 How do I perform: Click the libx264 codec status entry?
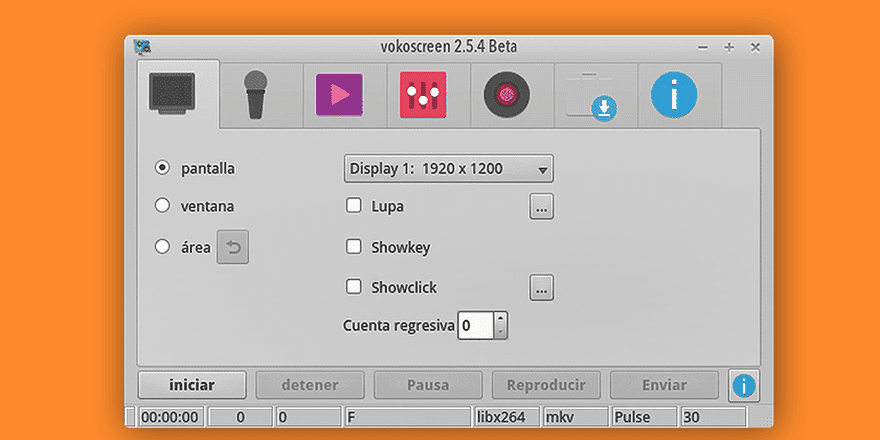(x=507, y=417)
